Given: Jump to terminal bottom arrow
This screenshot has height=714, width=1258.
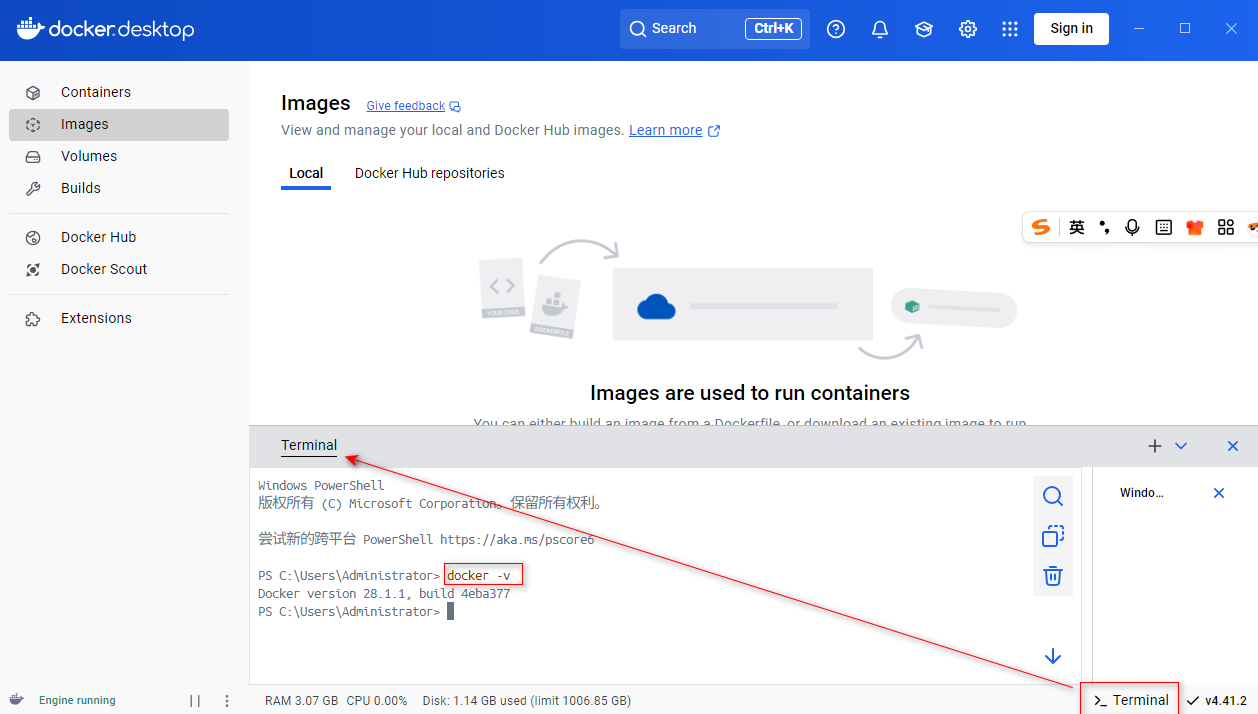Looking at the screenshot, I should [1053, 656].
